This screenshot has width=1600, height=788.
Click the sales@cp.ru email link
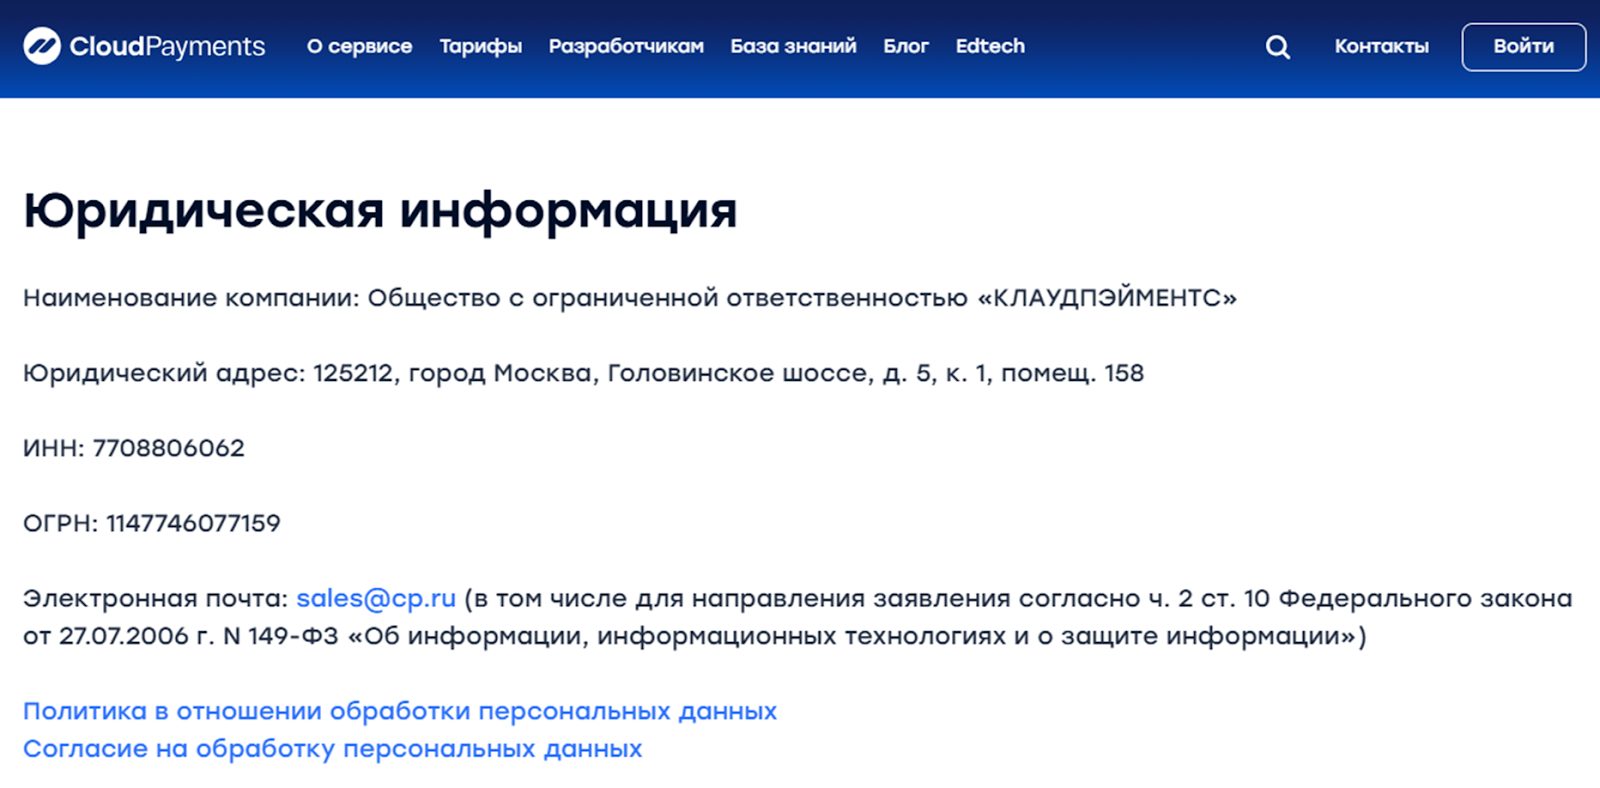pyautogui.click(x=376, y=598)
